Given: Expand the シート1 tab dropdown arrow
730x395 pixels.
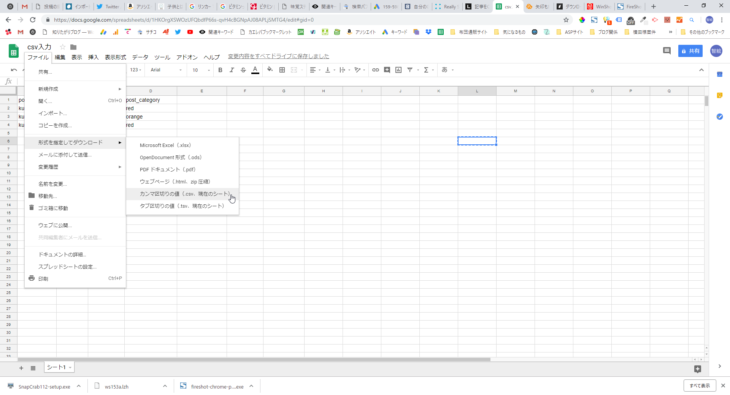Looking at the screenshot, I should 70,368.
